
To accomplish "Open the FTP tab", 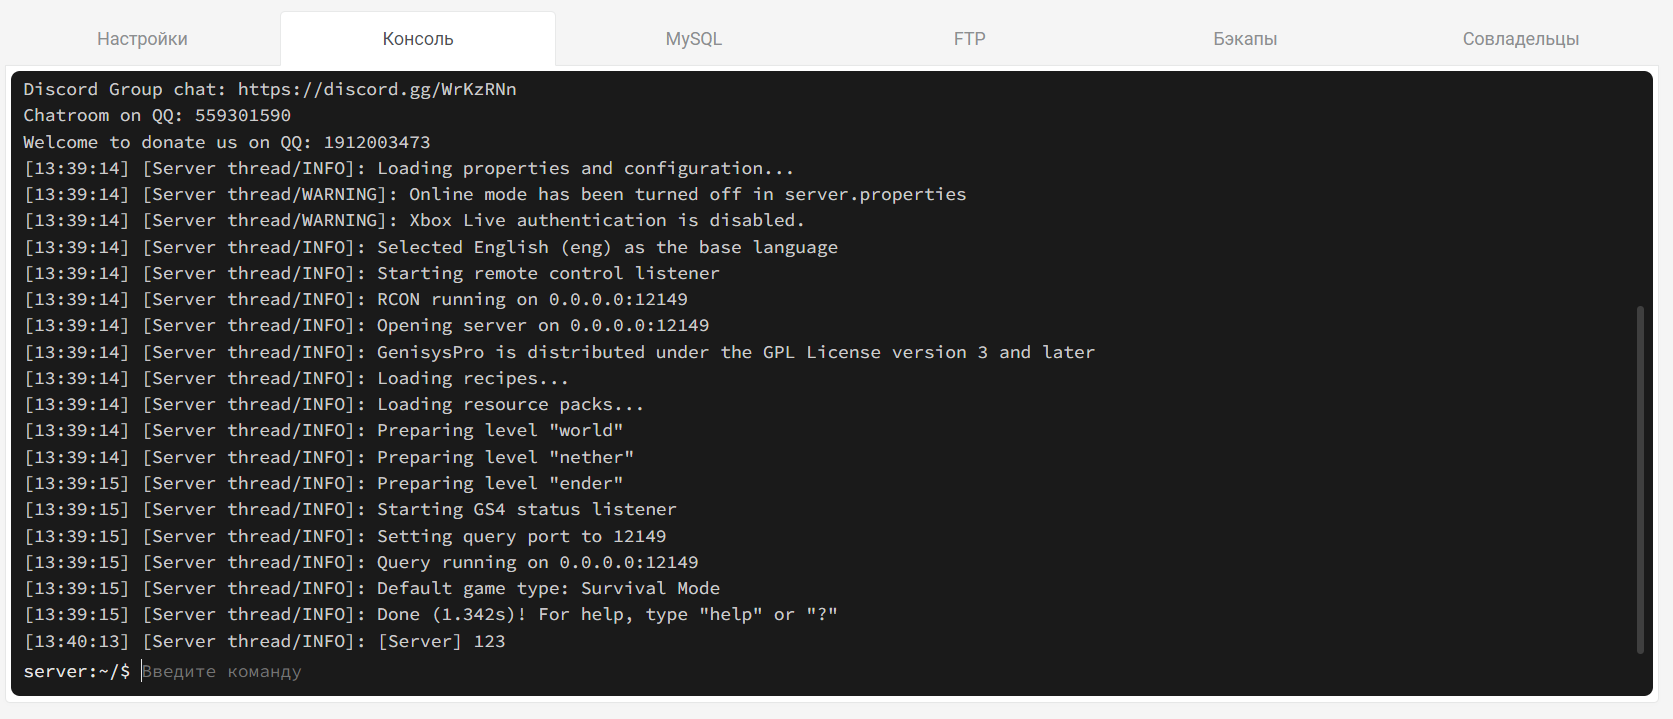I will [969, 39].
